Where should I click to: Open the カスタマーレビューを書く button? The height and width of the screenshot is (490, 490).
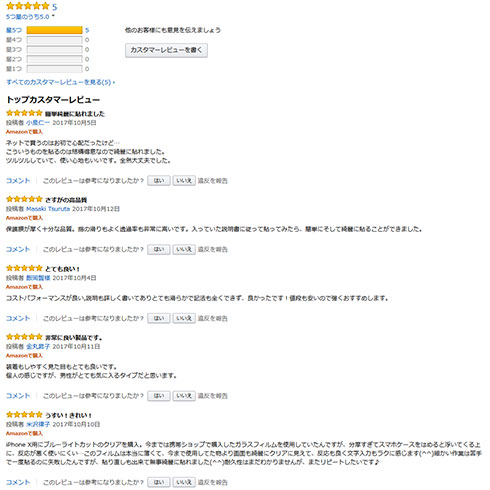[x=166, y=50]
